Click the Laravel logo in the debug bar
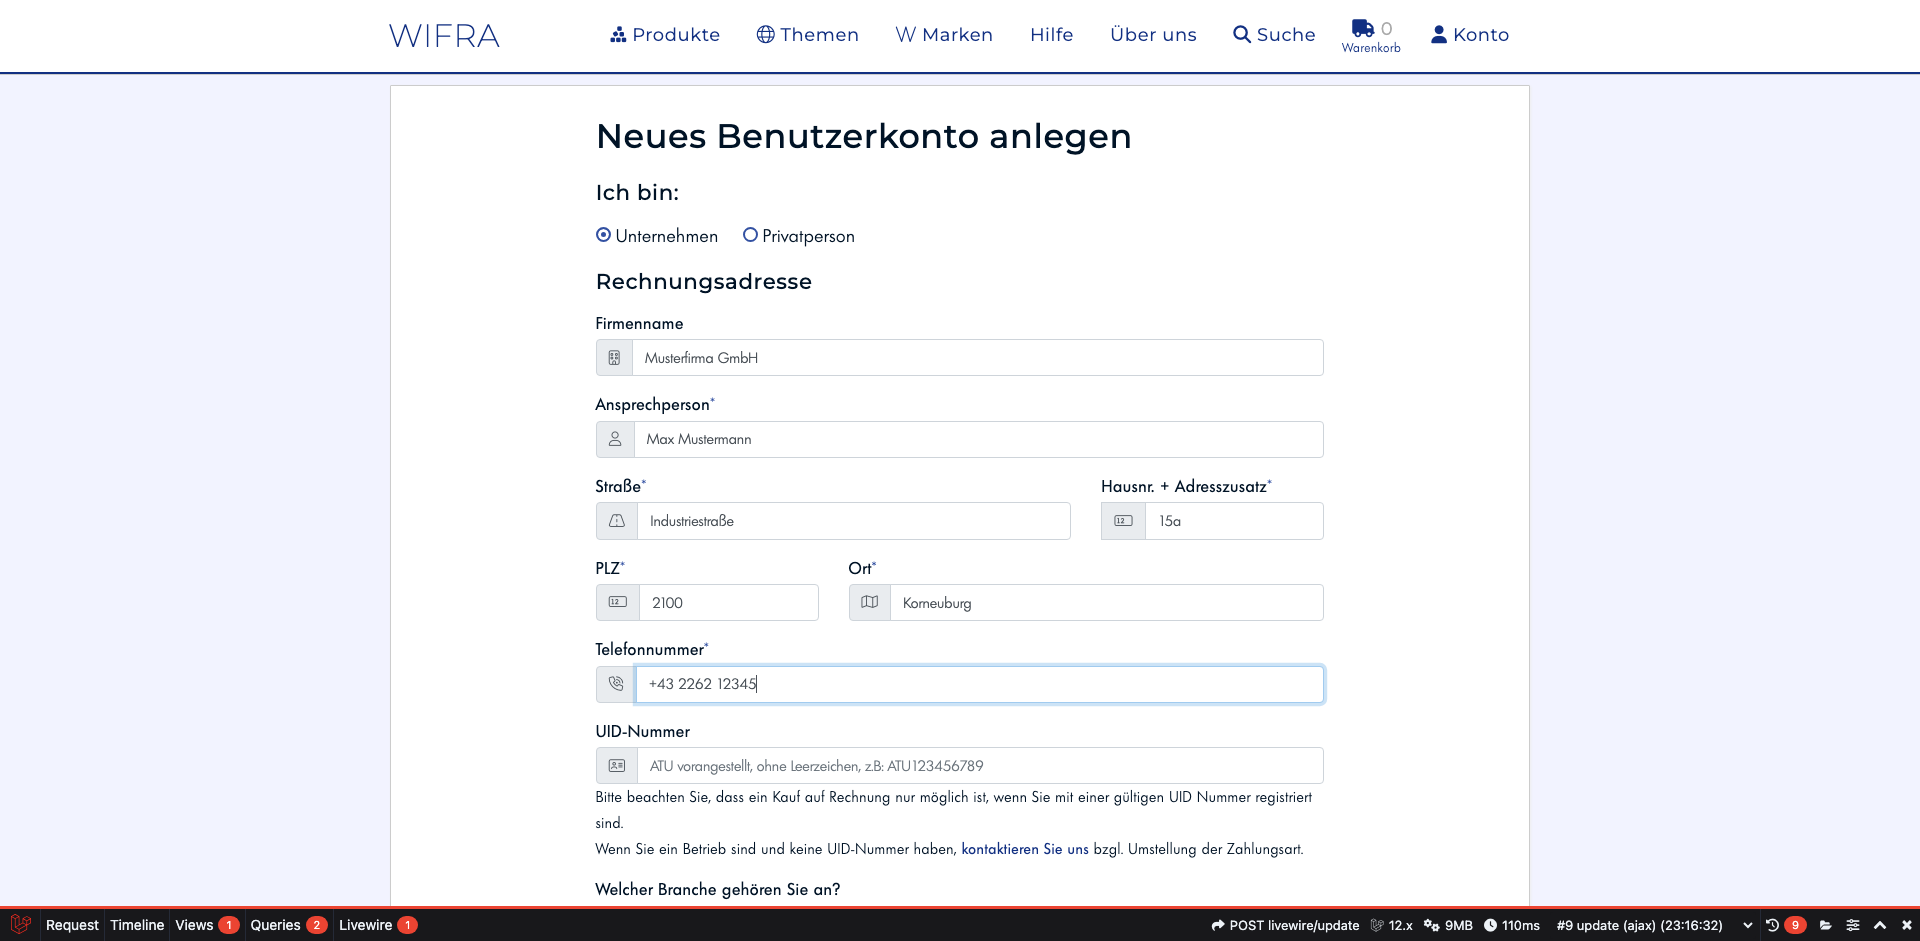Image resolution: width=1920 pixels, height=941 pixels. pos(20,925)
